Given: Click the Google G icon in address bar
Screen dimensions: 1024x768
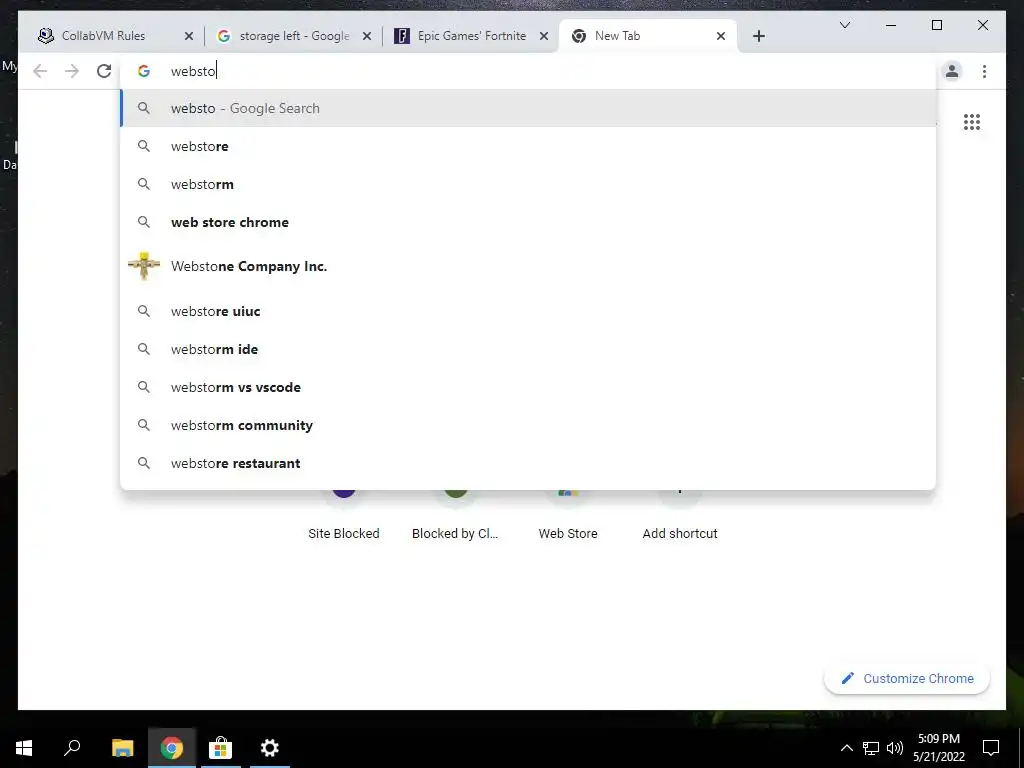Looking at the screenshot, I should click(144, 71).
